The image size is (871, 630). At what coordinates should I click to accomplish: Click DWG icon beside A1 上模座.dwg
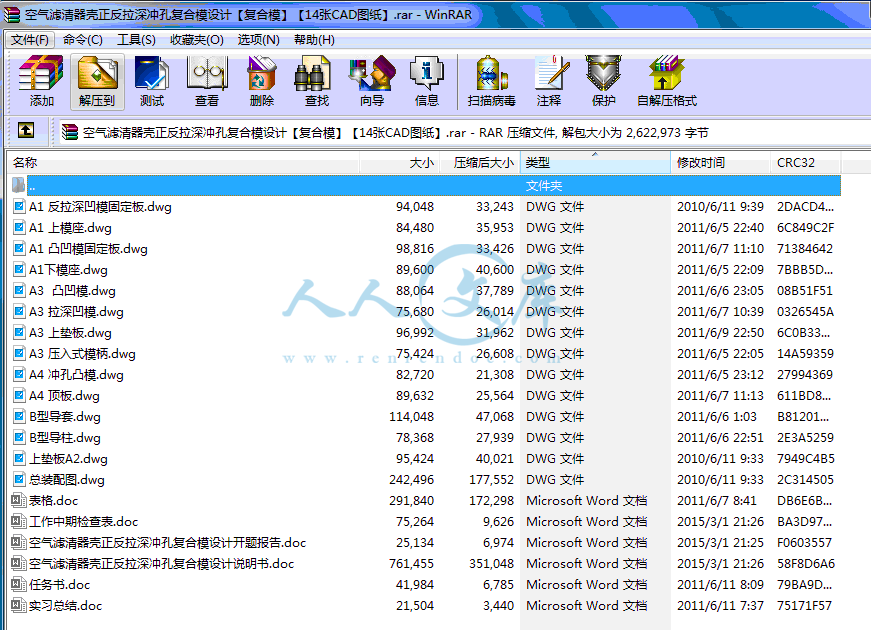19,227
